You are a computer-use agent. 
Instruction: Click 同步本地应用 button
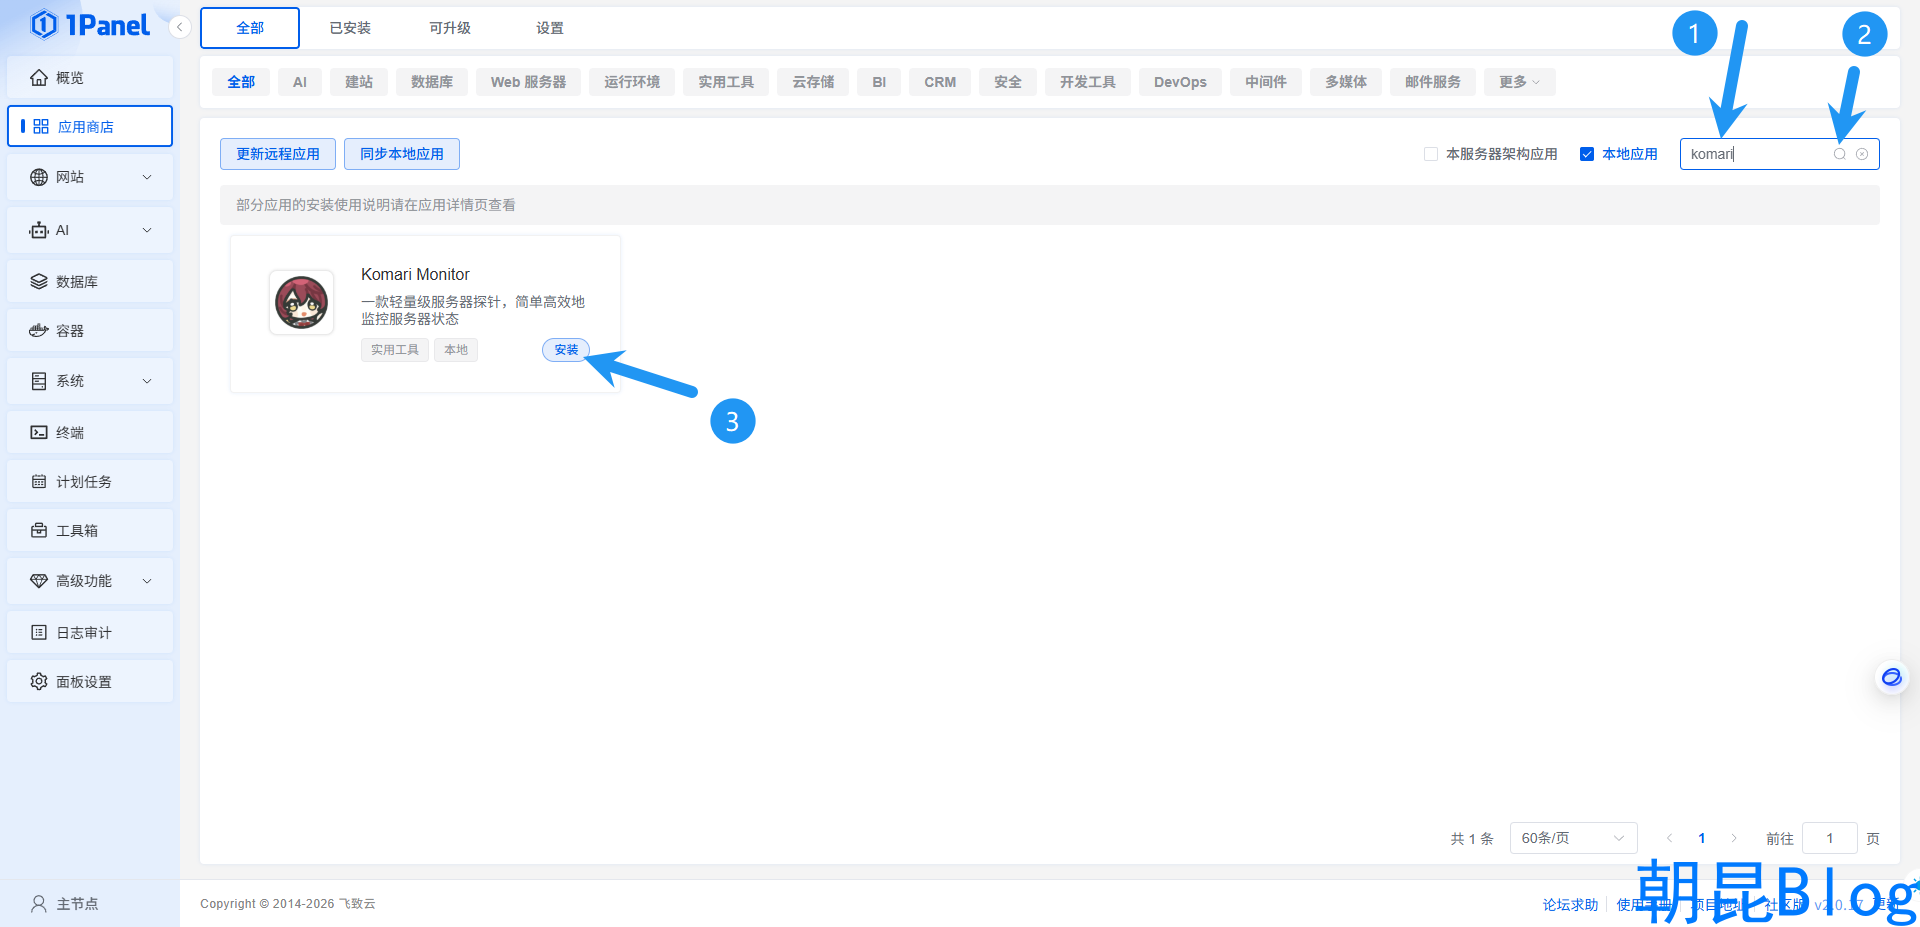pos(402,154)
